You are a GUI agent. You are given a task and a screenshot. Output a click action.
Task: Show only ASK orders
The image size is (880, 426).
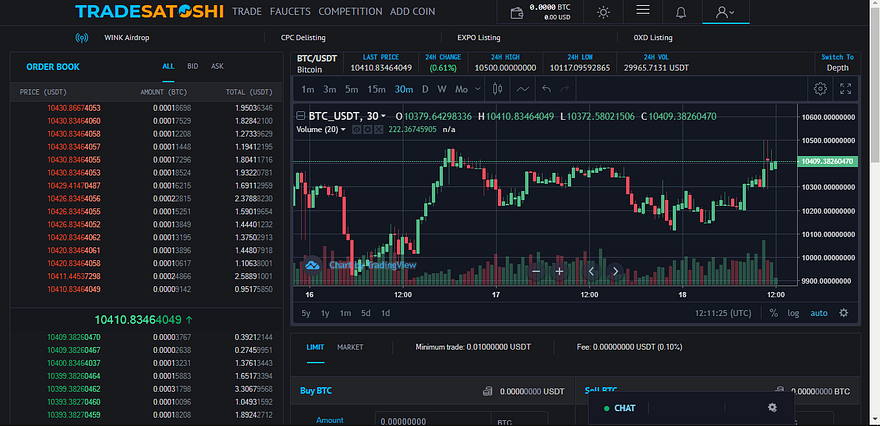[x=217, y=66]
